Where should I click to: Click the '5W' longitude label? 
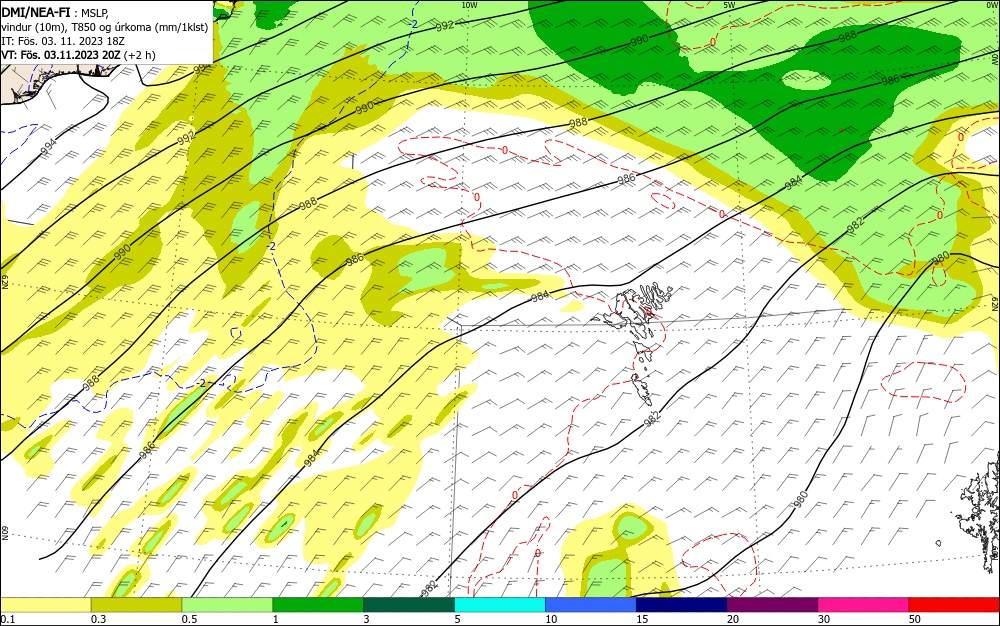tap(729, 5)
